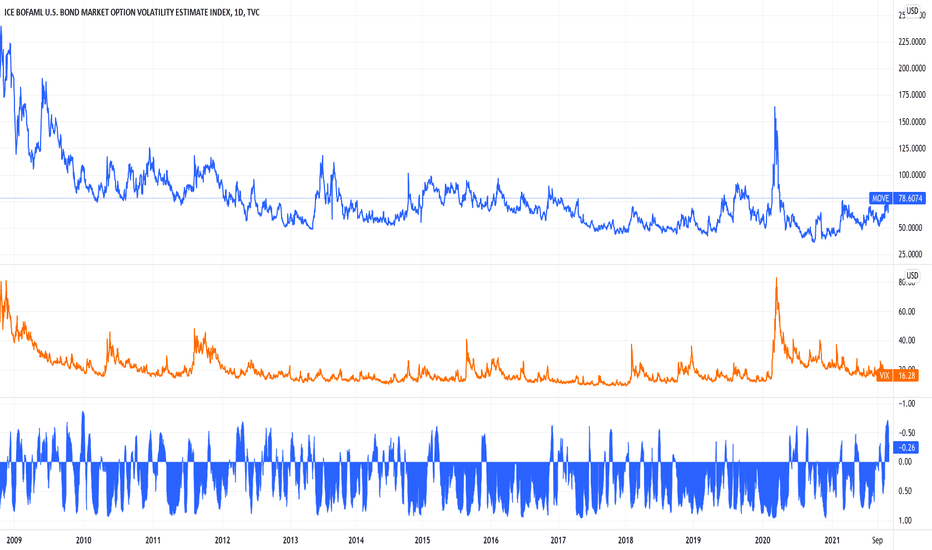The width and height of the screenshot is (932, 550).
Task: Click the 0.00 correlation axis value
Action: pos(905,462)
